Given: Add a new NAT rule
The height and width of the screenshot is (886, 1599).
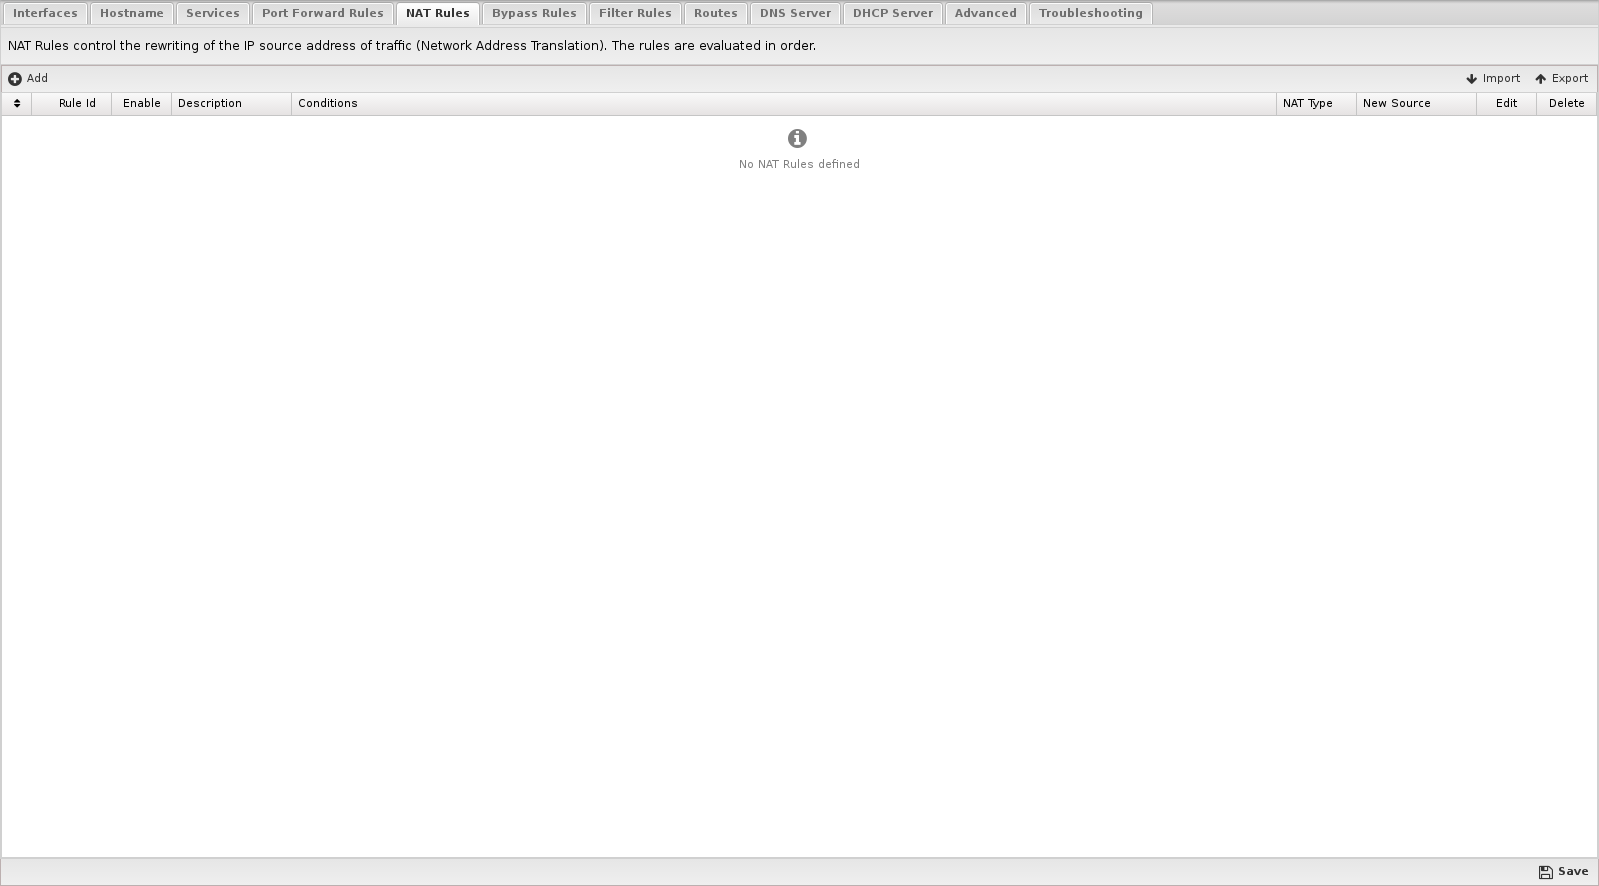Looking at the screenshot, I should coord(28,78).
